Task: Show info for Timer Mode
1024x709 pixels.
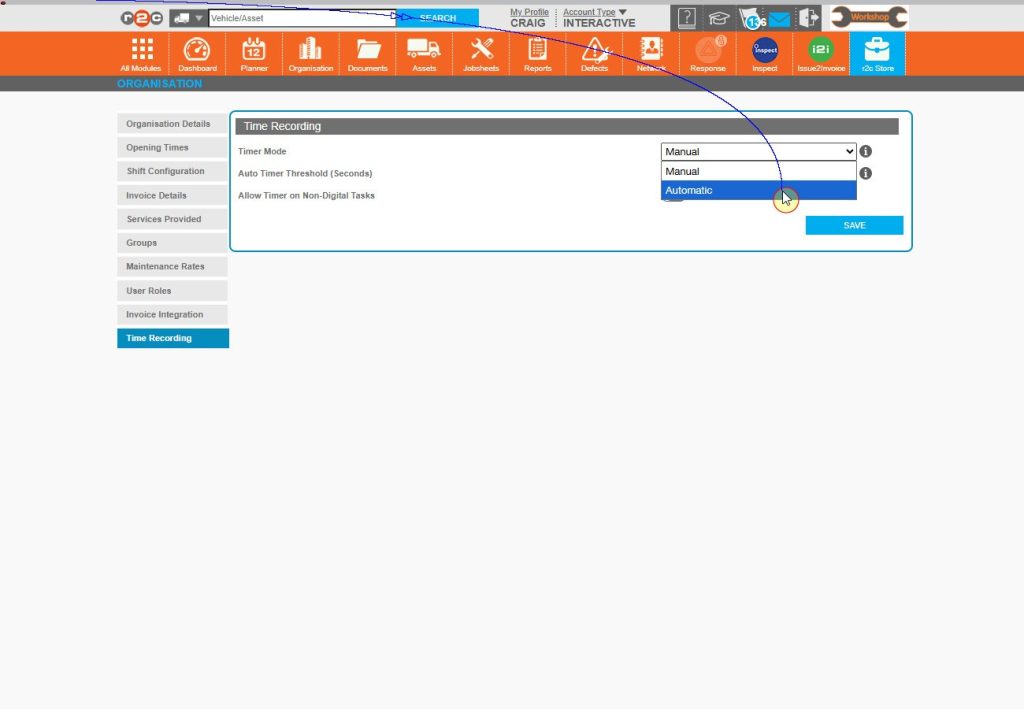Action: tap(865, 151)
